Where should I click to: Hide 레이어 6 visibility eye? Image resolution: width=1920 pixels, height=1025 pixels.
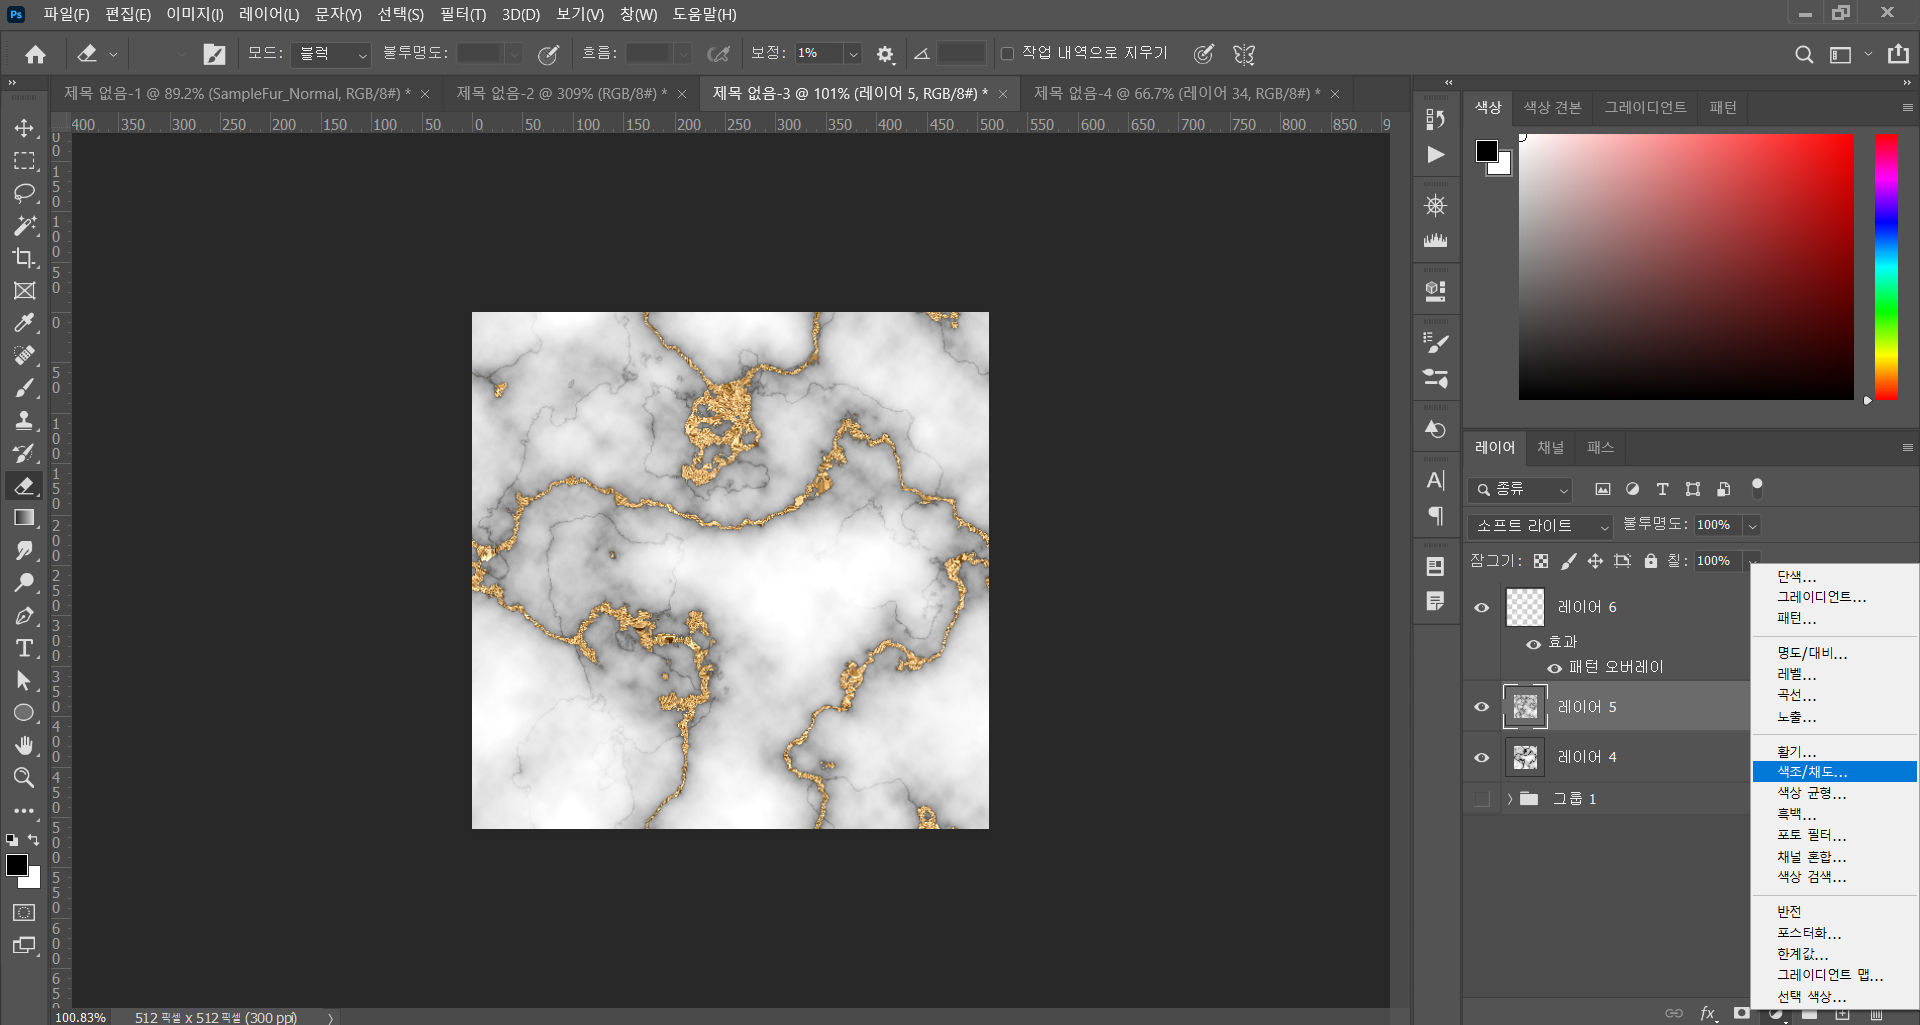(x=1482, y=607)
